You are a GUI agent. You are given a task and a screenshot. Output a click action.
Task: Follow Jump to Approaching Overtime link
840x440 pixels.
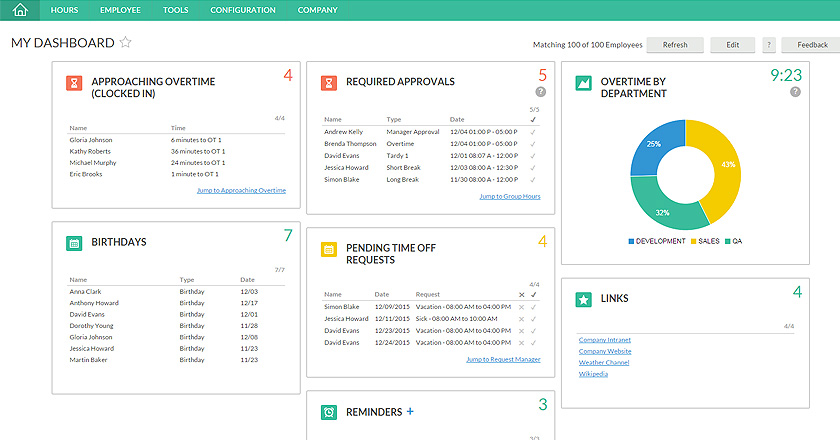(241, 190)
